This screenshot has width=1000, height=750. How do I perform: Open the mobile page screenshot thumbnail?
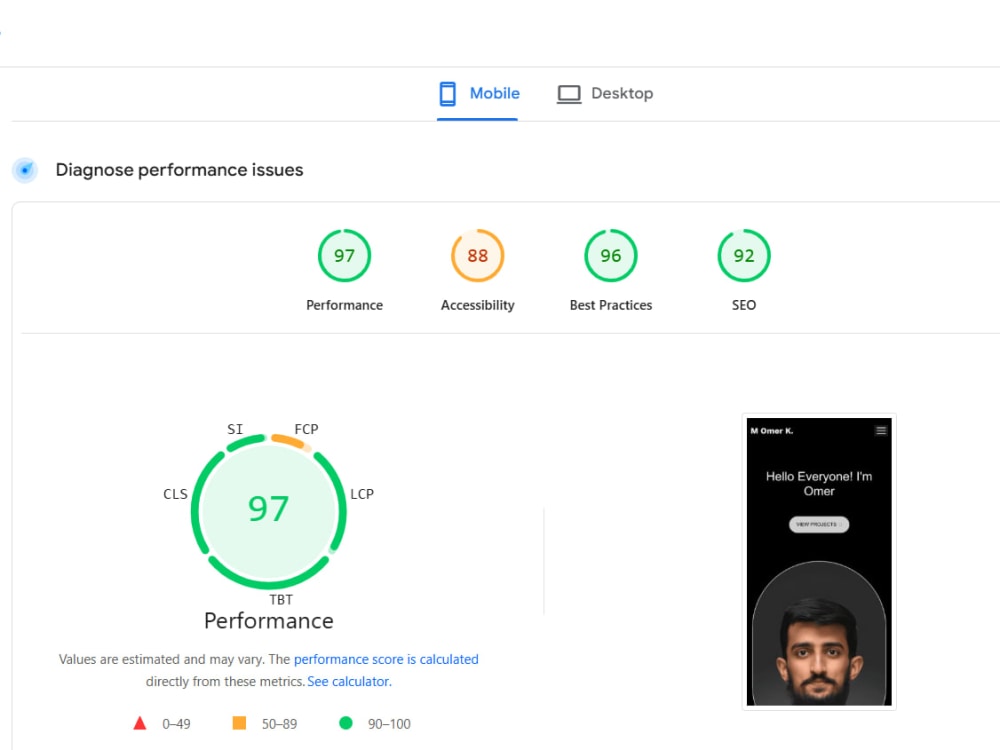[819, 562]
